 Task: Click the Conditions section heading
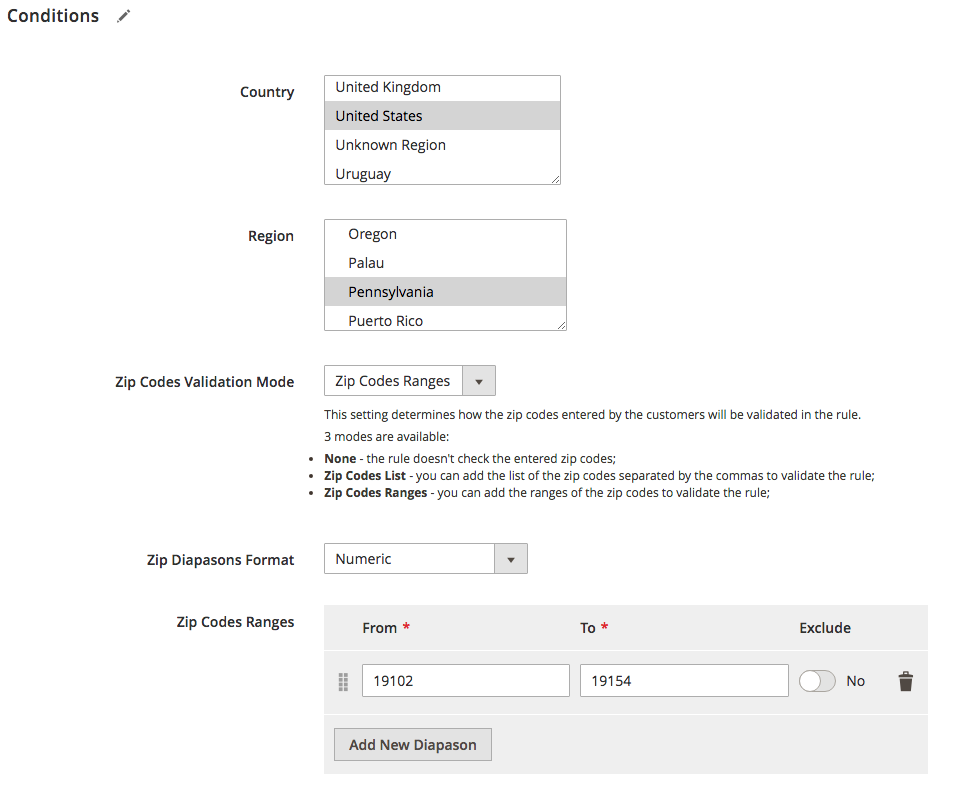pos(53,16)
